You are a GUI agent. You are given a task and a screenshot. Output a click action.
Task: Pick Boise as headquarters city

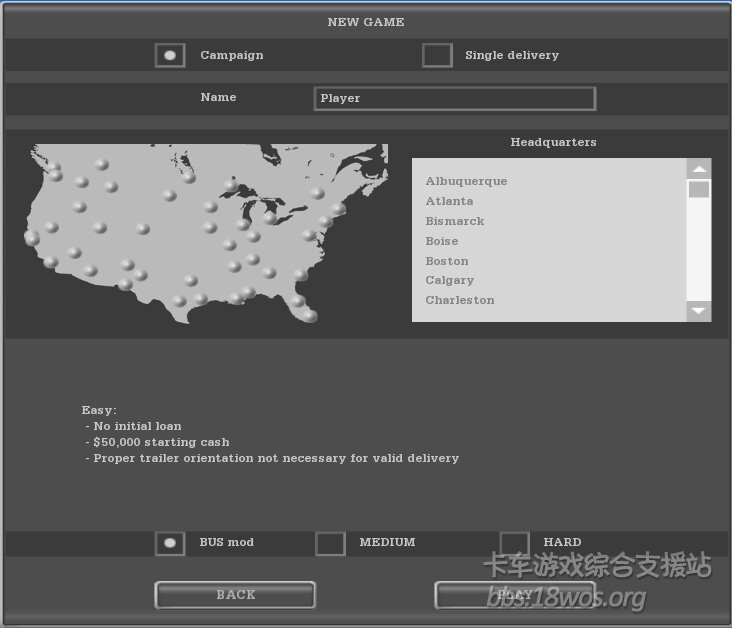pyautogui.click(x=442, y=241)
